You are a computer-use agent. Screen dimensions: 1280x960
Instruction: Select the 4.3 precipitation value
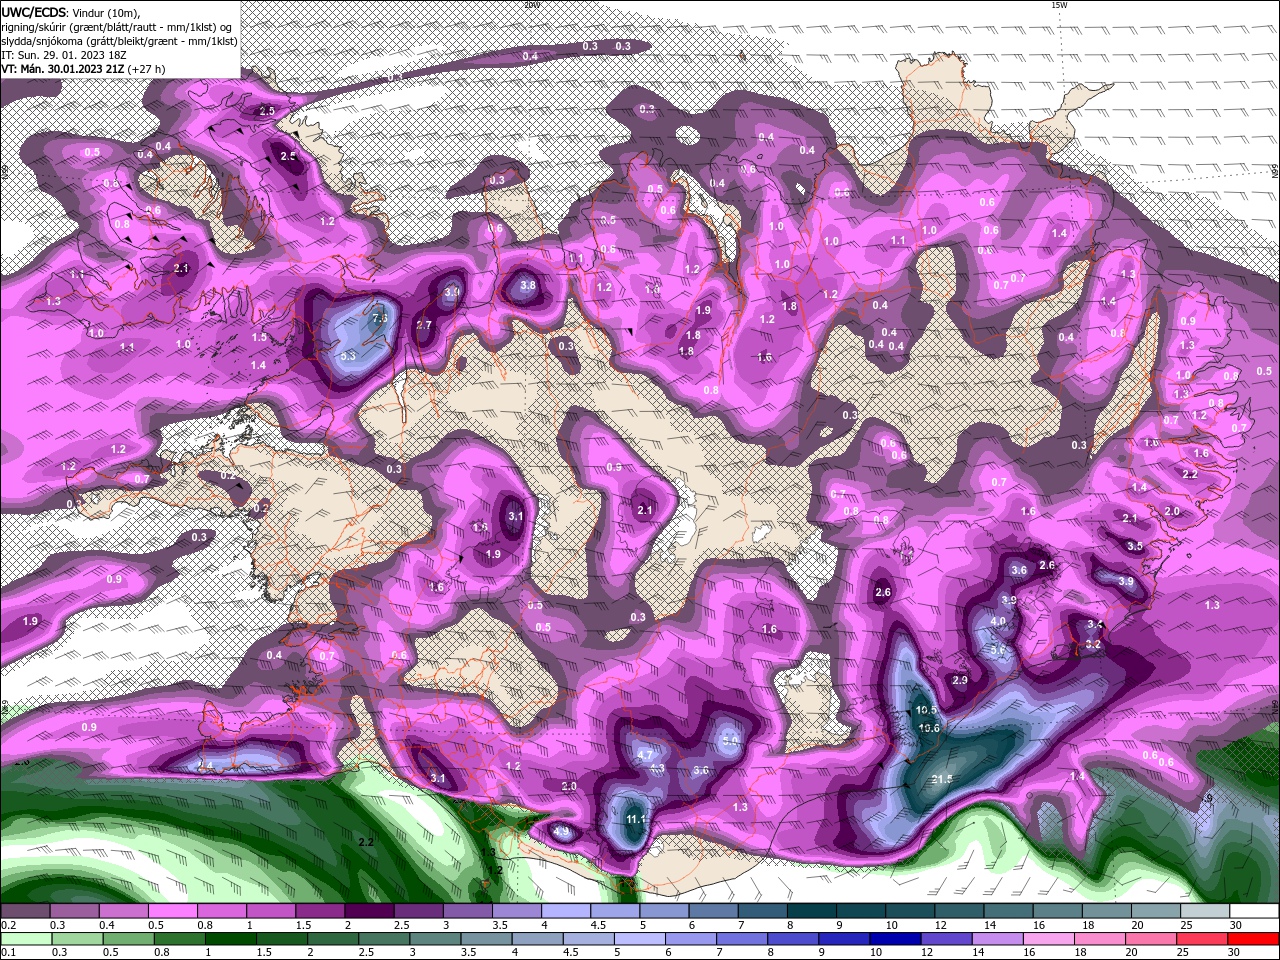click(657, 768)
